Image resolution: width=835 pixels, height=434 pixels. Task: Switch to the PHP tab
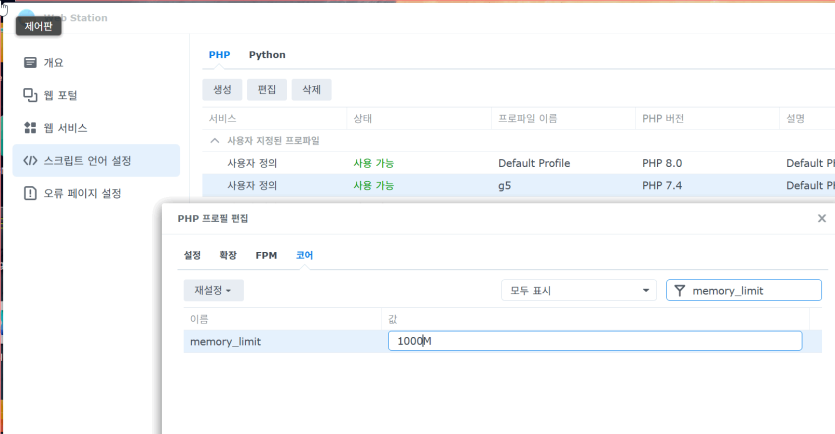(219, 55)
